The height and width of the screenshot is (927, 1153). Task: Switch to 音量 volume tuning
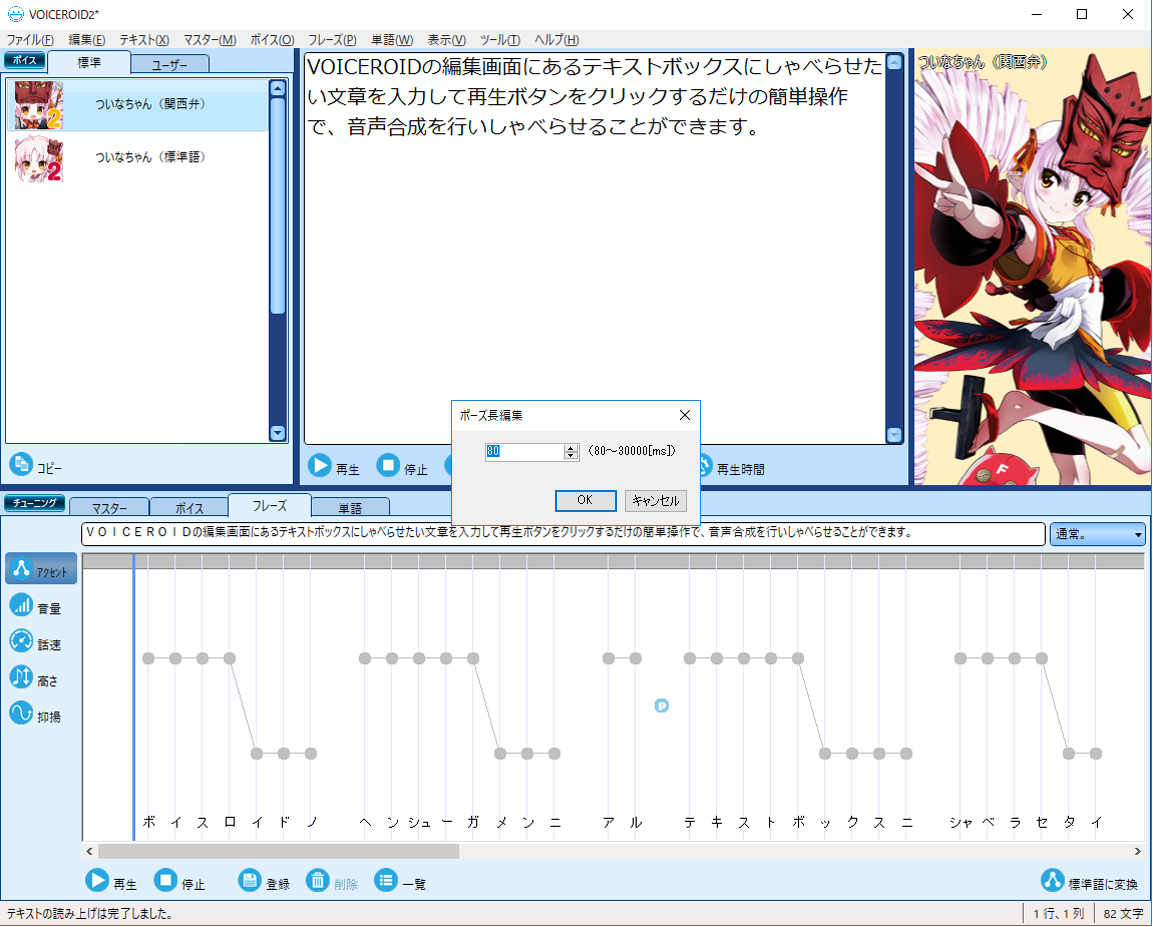tap(35, 606)
